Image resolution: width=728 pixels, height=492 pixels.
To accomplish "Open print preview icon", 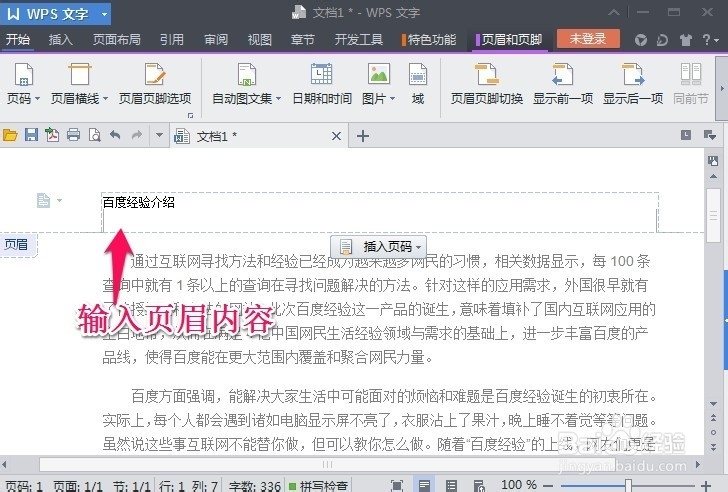I will point(94,135).
